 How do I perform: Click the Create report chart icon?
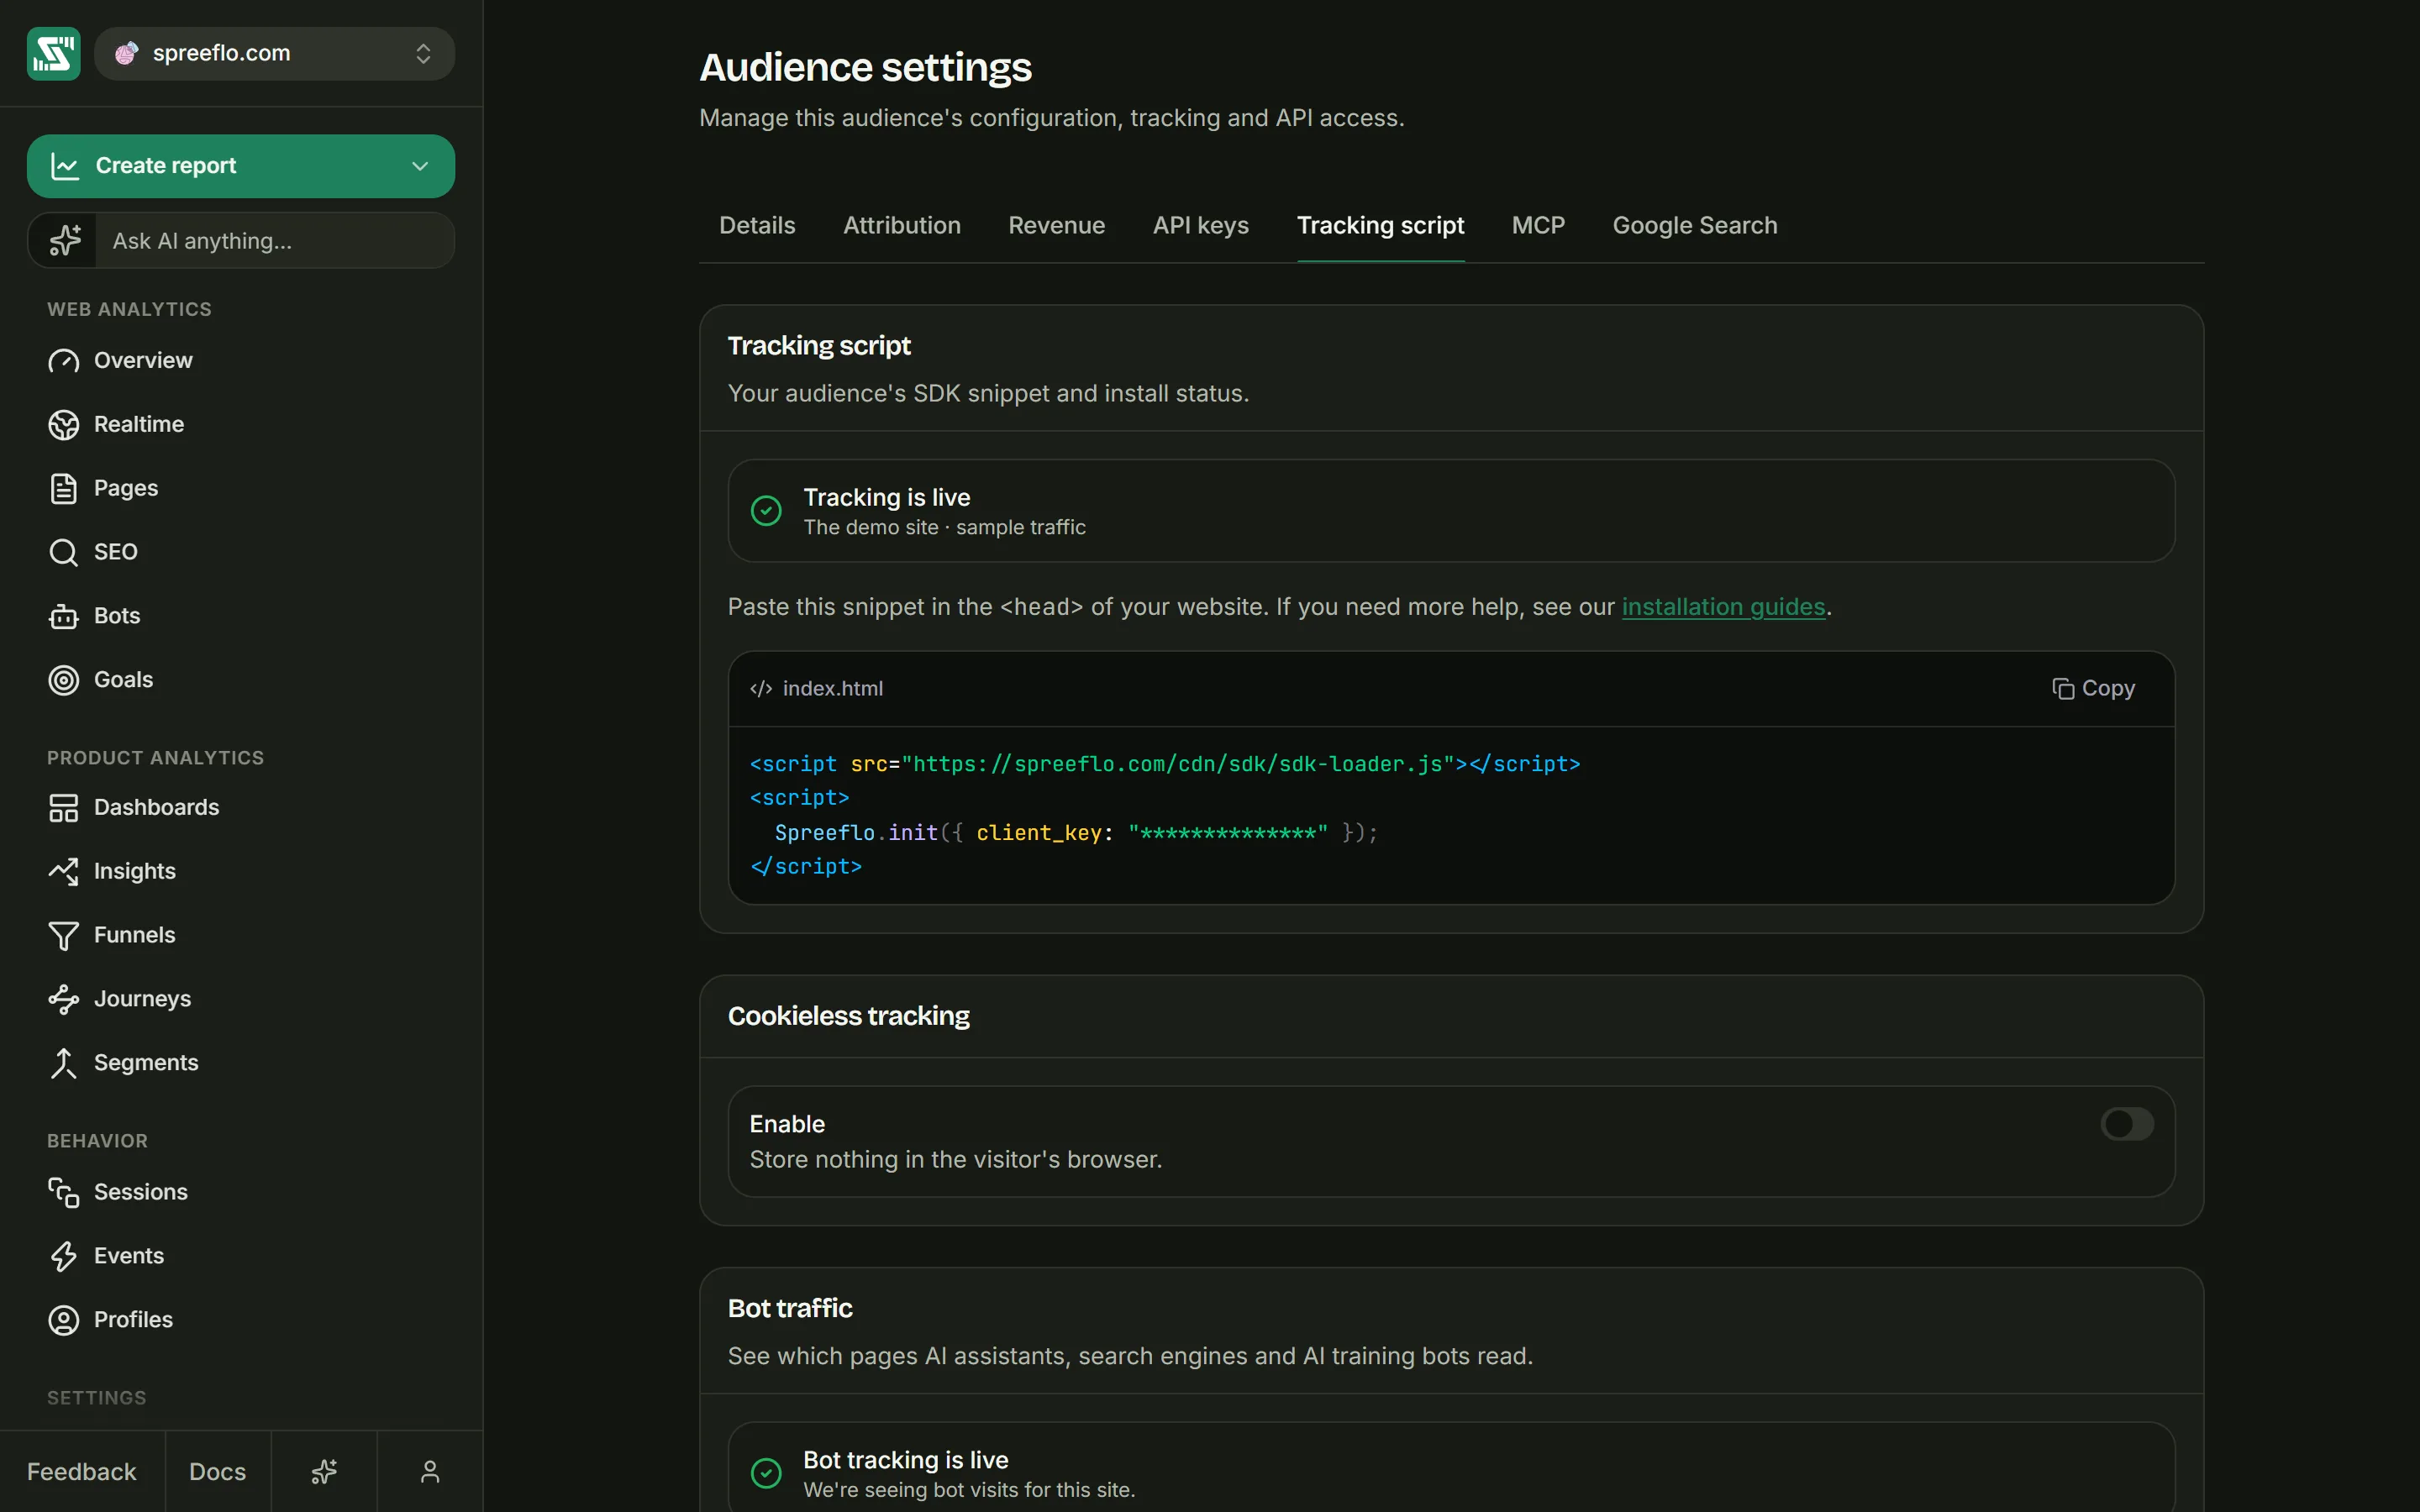[65, 166]
